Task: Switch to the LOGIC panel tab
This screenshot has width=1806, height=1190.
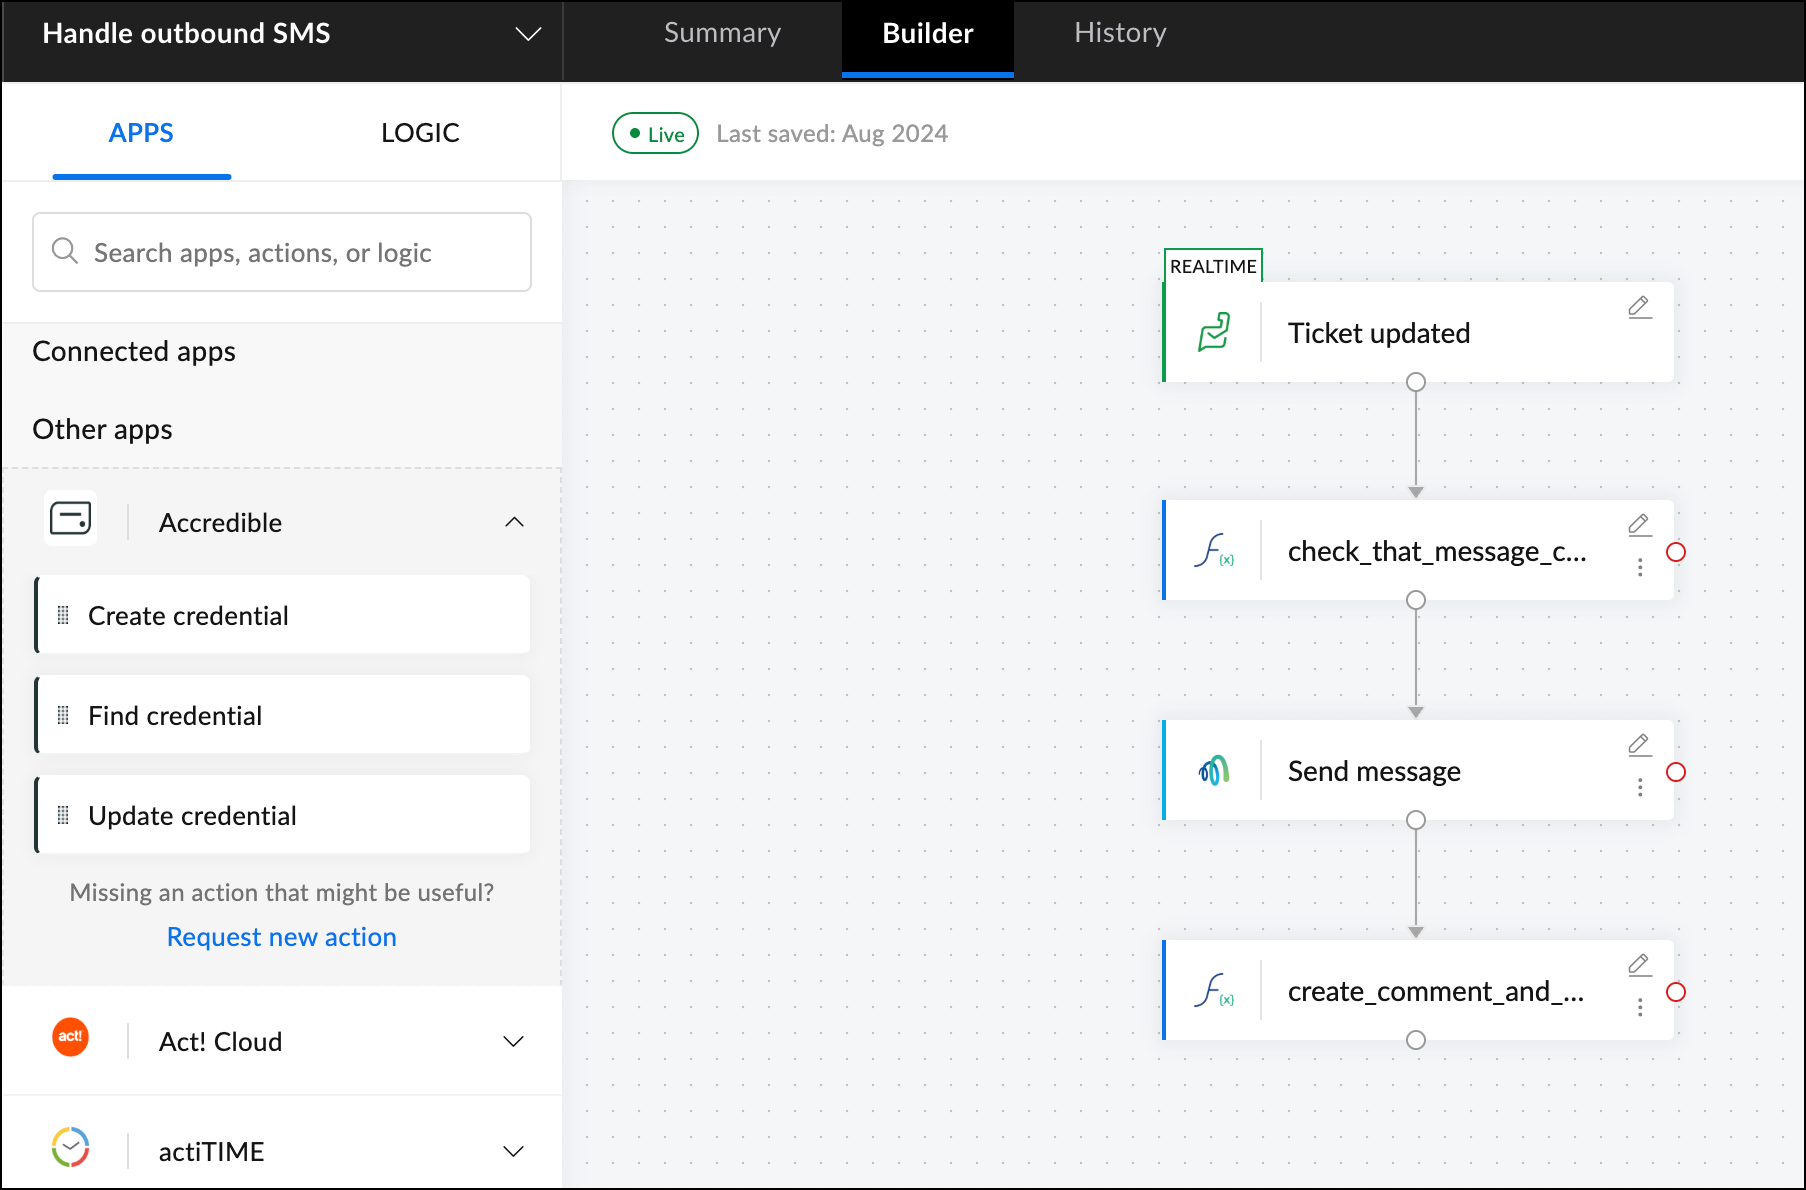Action: pyautogui.click(x=420, y=133)
